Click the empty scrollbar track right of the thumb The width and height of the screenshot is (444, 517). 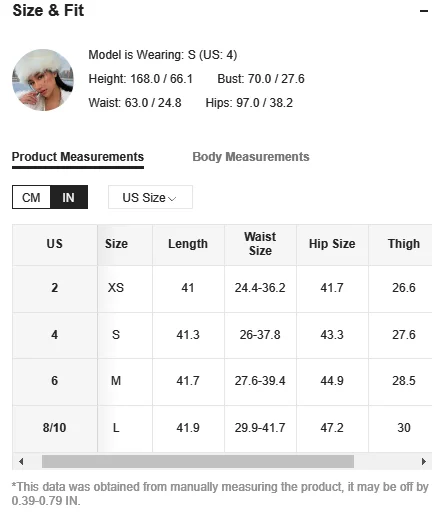click(x=386, y=461)
